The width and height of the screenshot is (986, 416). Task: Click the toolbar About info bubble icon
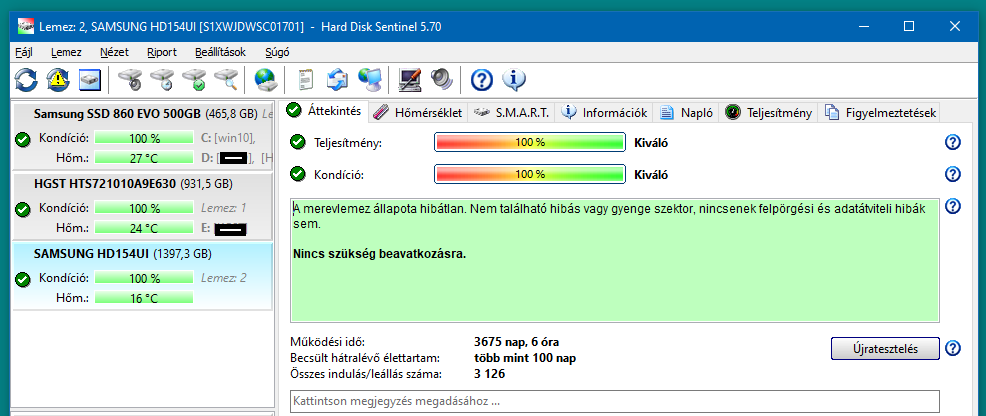514,80
